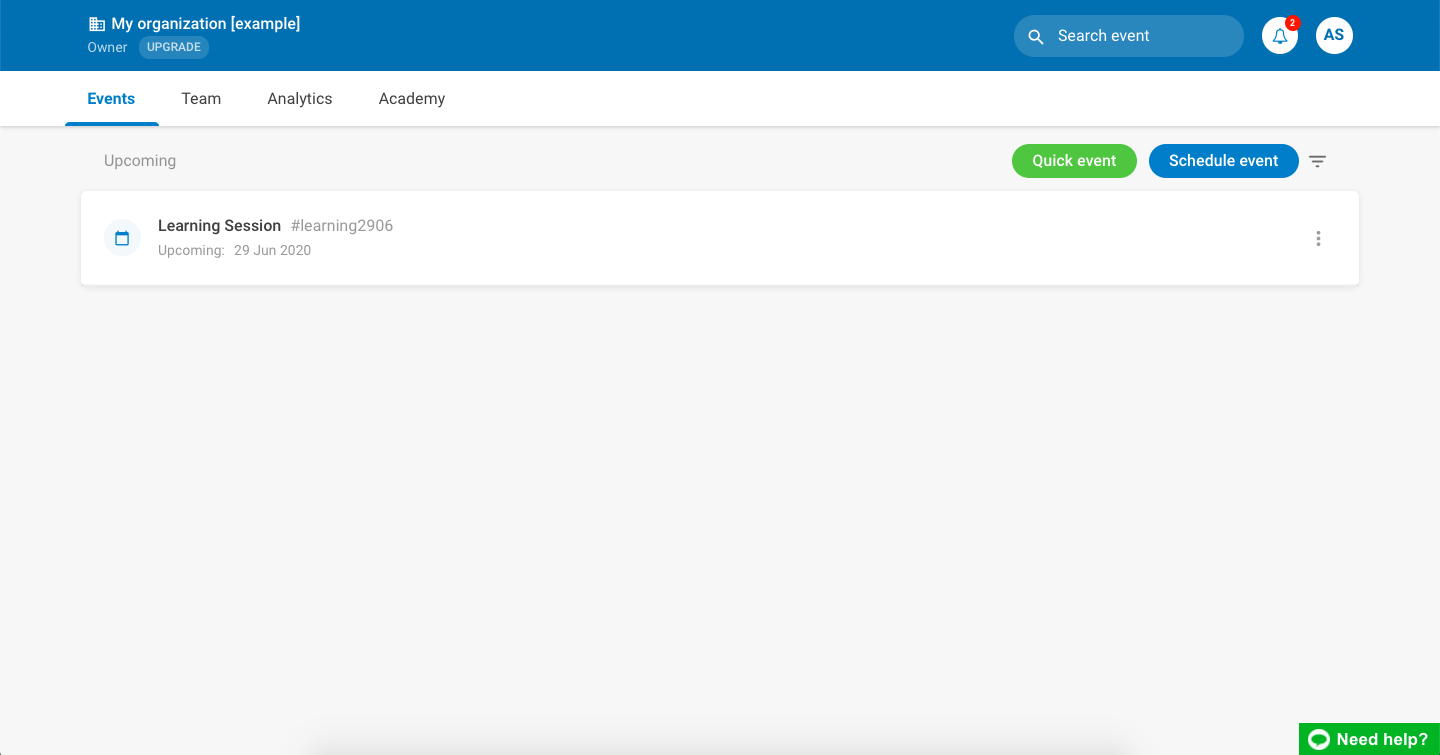The height and width of the screenshot is (755, 1440).
Task: Switch to the Events tab
Action: coord(111,99)
